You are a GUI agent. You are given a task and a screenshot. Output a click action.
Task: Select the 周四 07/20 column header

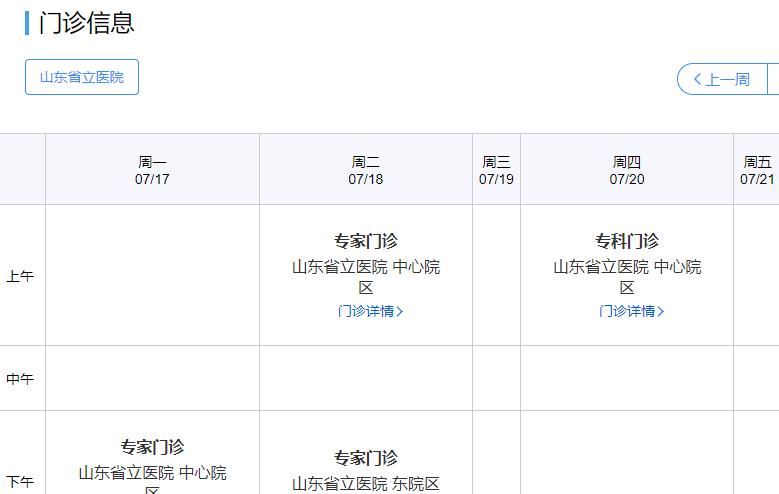(x=627, y=170)
